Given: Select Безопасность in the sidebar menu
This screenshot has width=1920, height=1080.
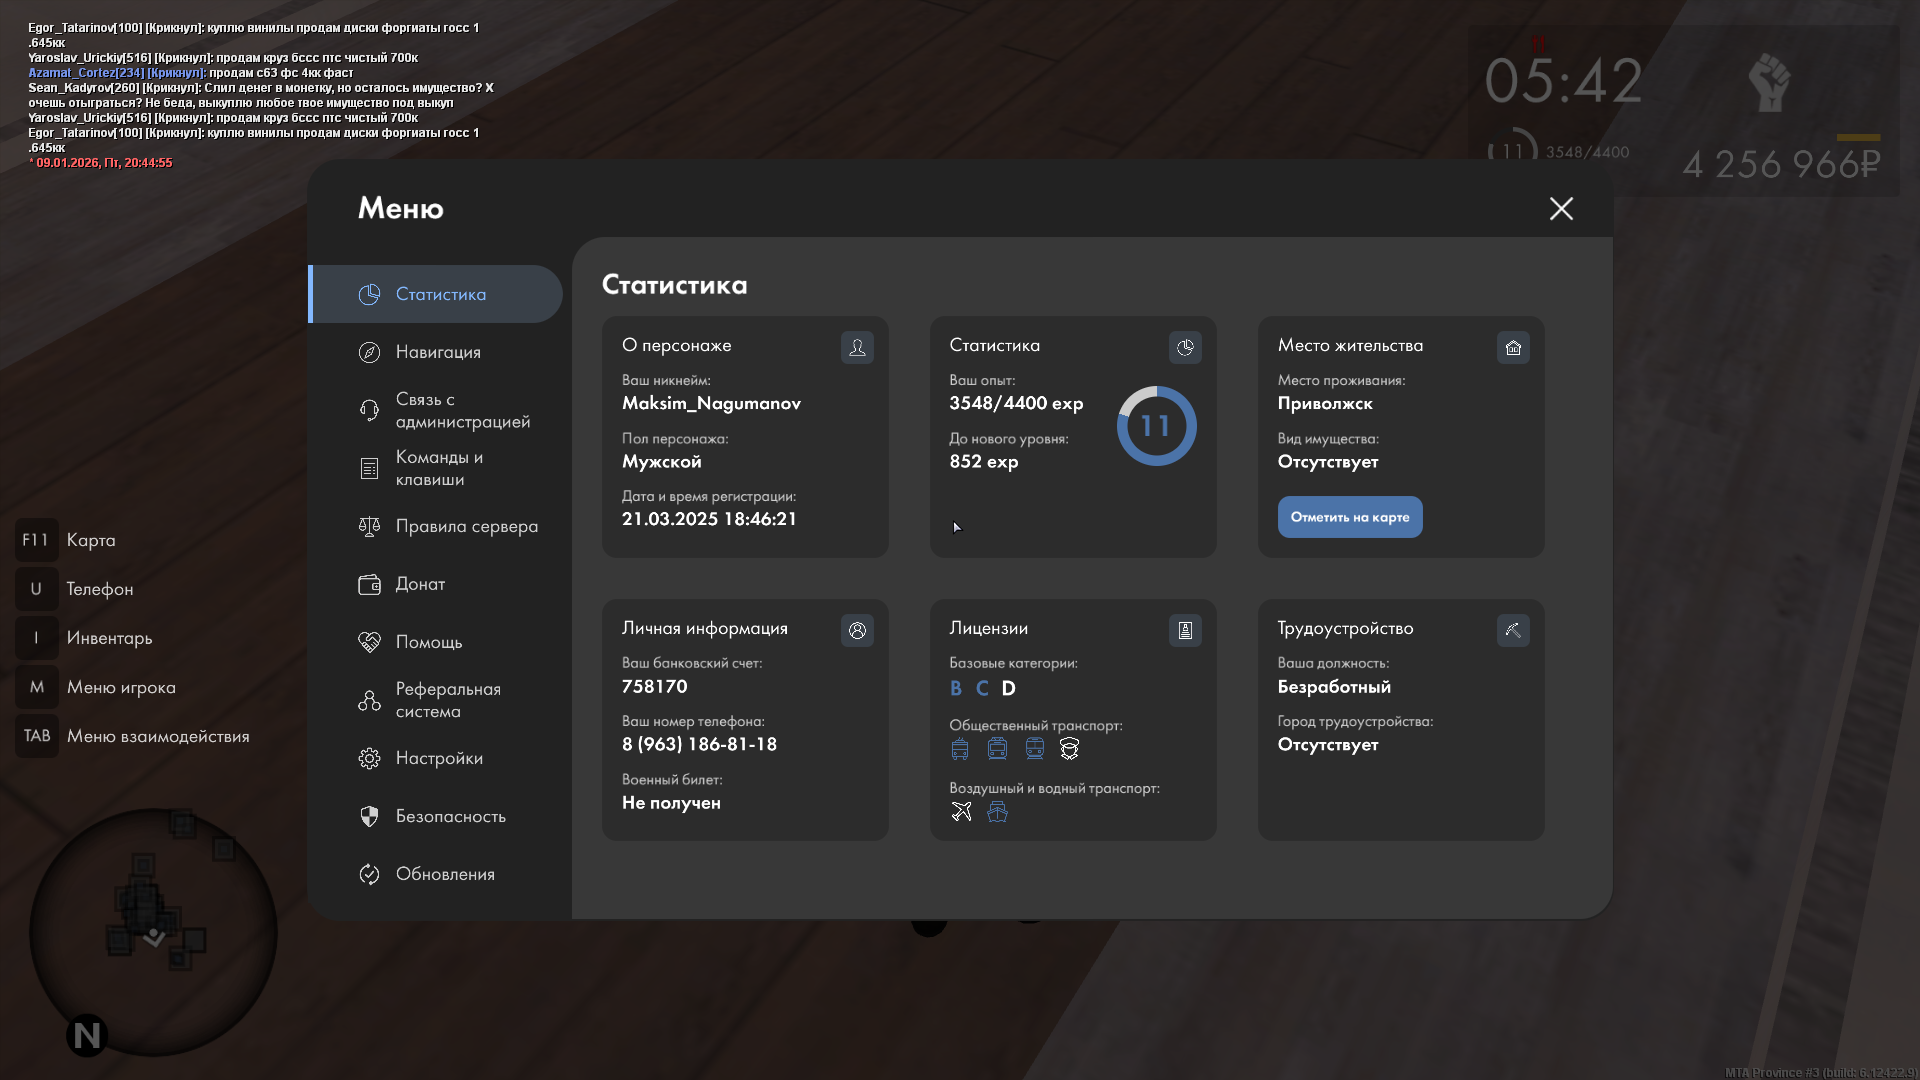Looking at the screenshot, I should tap(450, 816).
